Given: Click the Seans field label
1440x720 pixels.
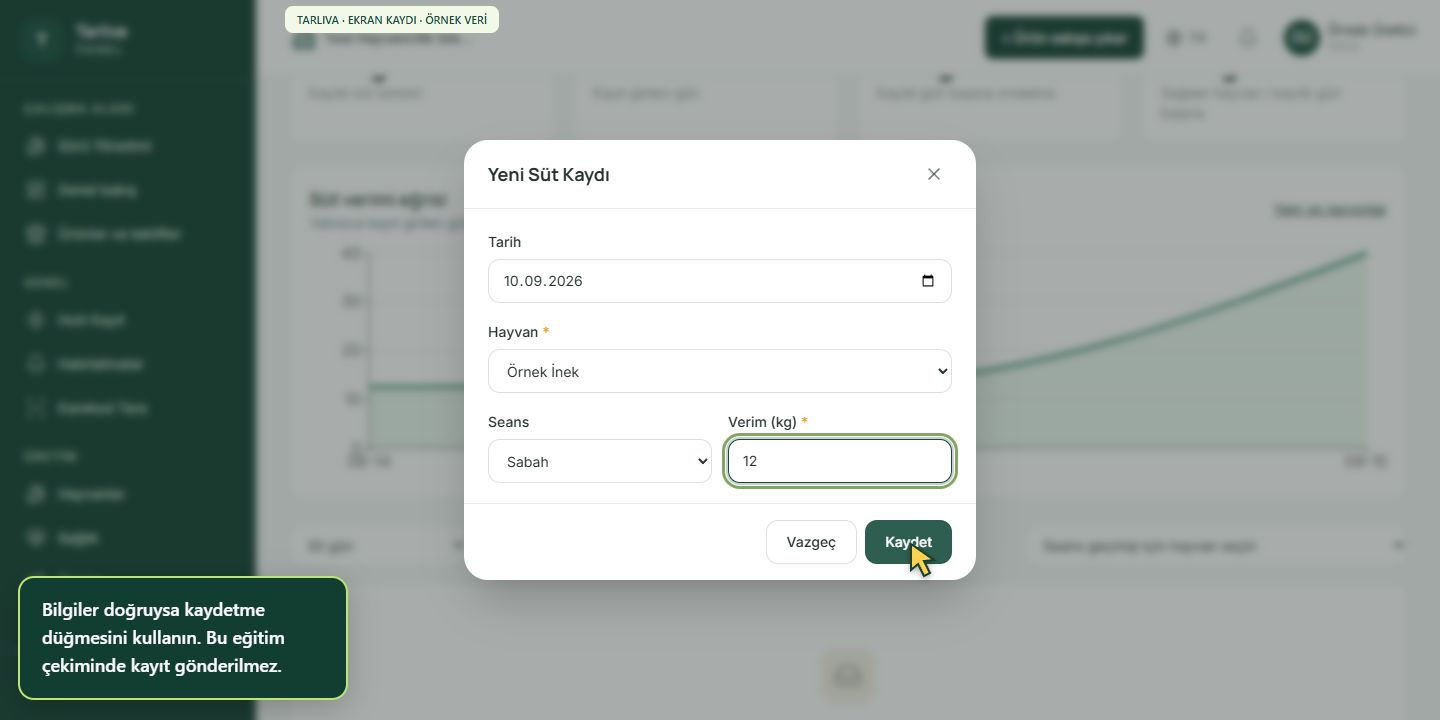Looking at the screenshot, I should point(508,422).
